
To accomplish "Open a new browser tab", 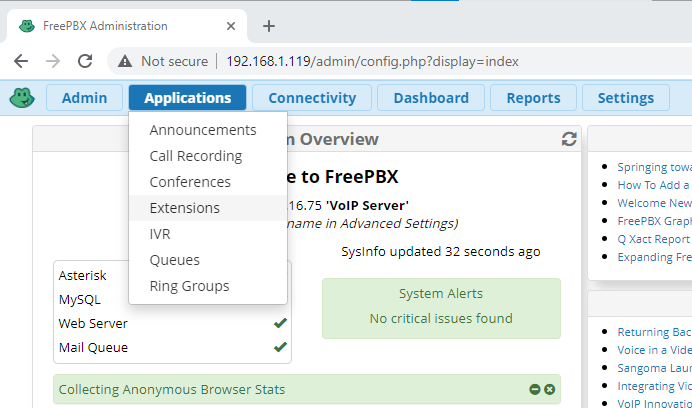I will tap(269, 26).
